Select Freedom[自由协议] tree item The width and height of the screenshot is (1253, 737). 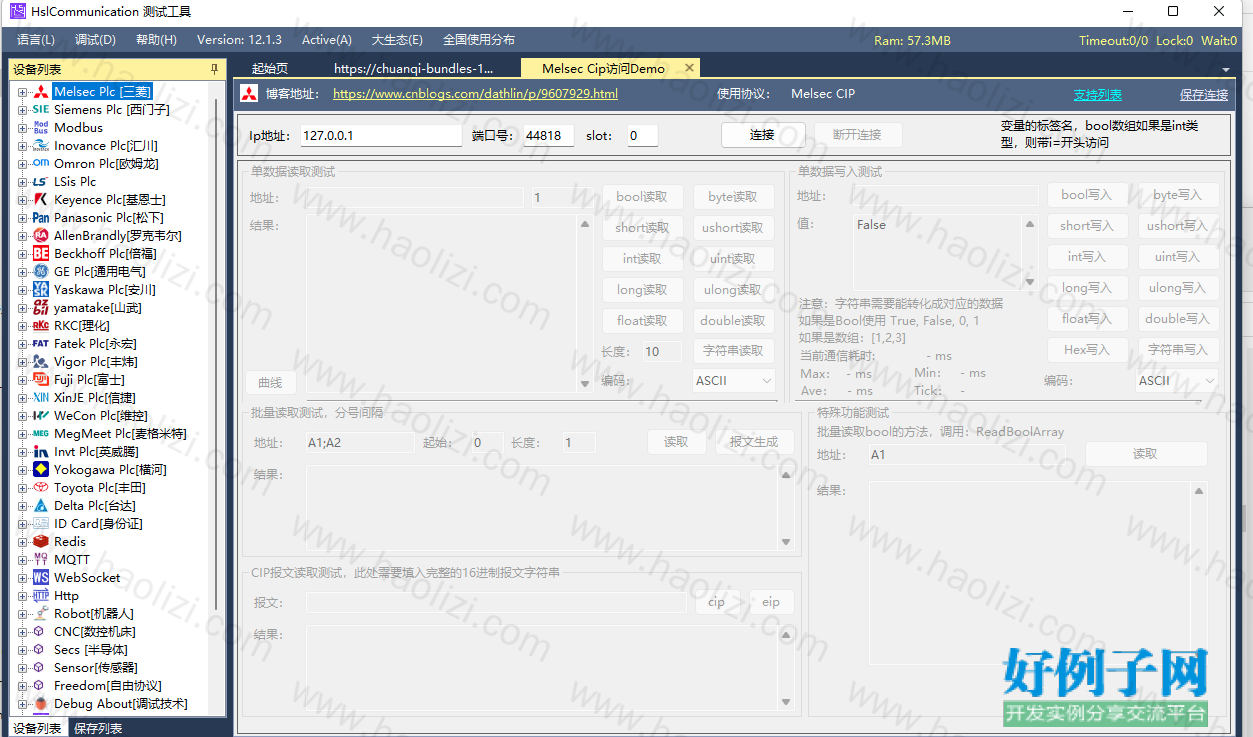tap(108, 686)
